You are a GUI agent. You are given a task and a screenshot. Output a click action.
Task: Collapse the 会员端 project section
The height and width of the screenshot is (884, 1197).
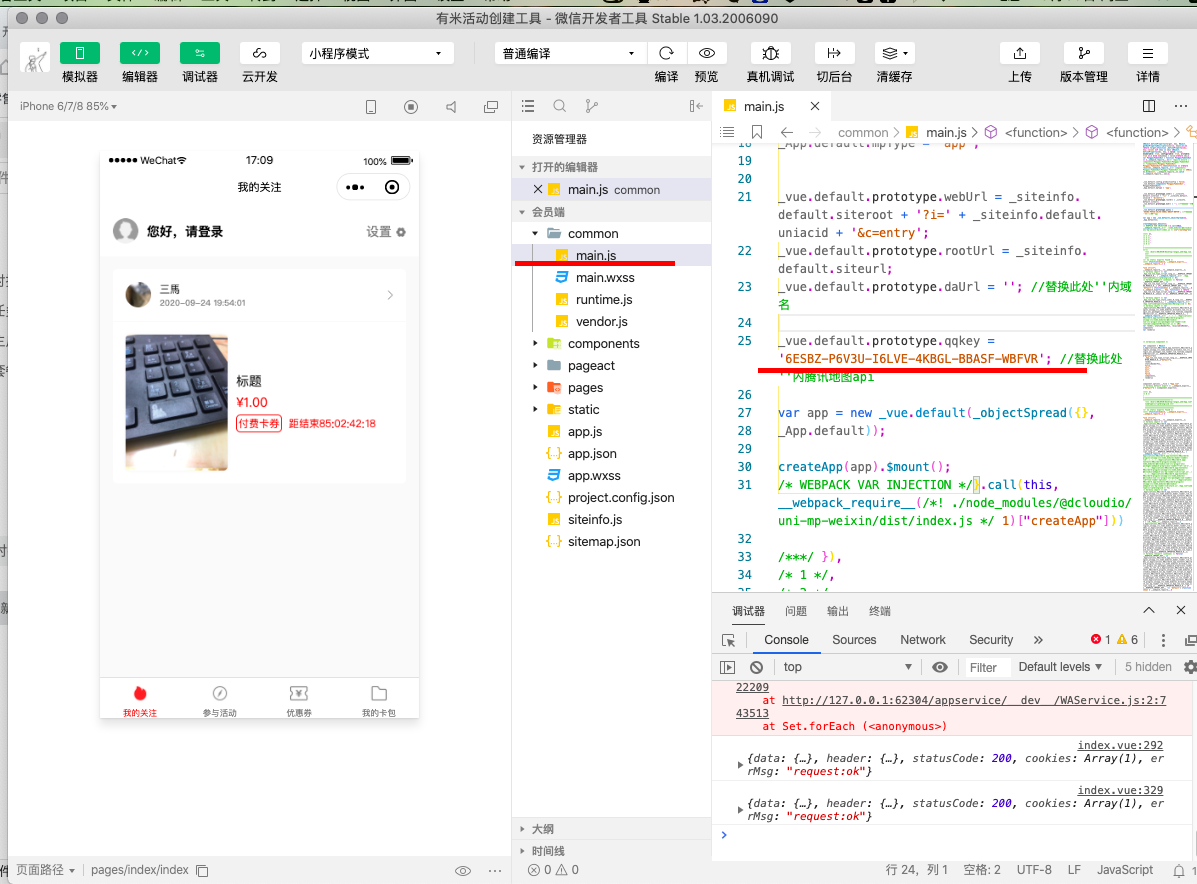[522, 212]
